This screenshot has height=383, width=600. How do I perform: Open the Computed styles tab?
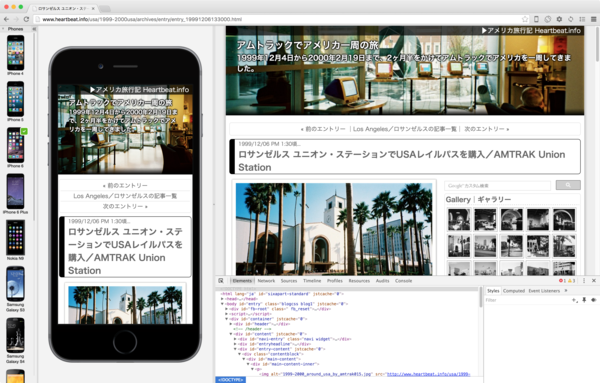click(x=514, y=291)
